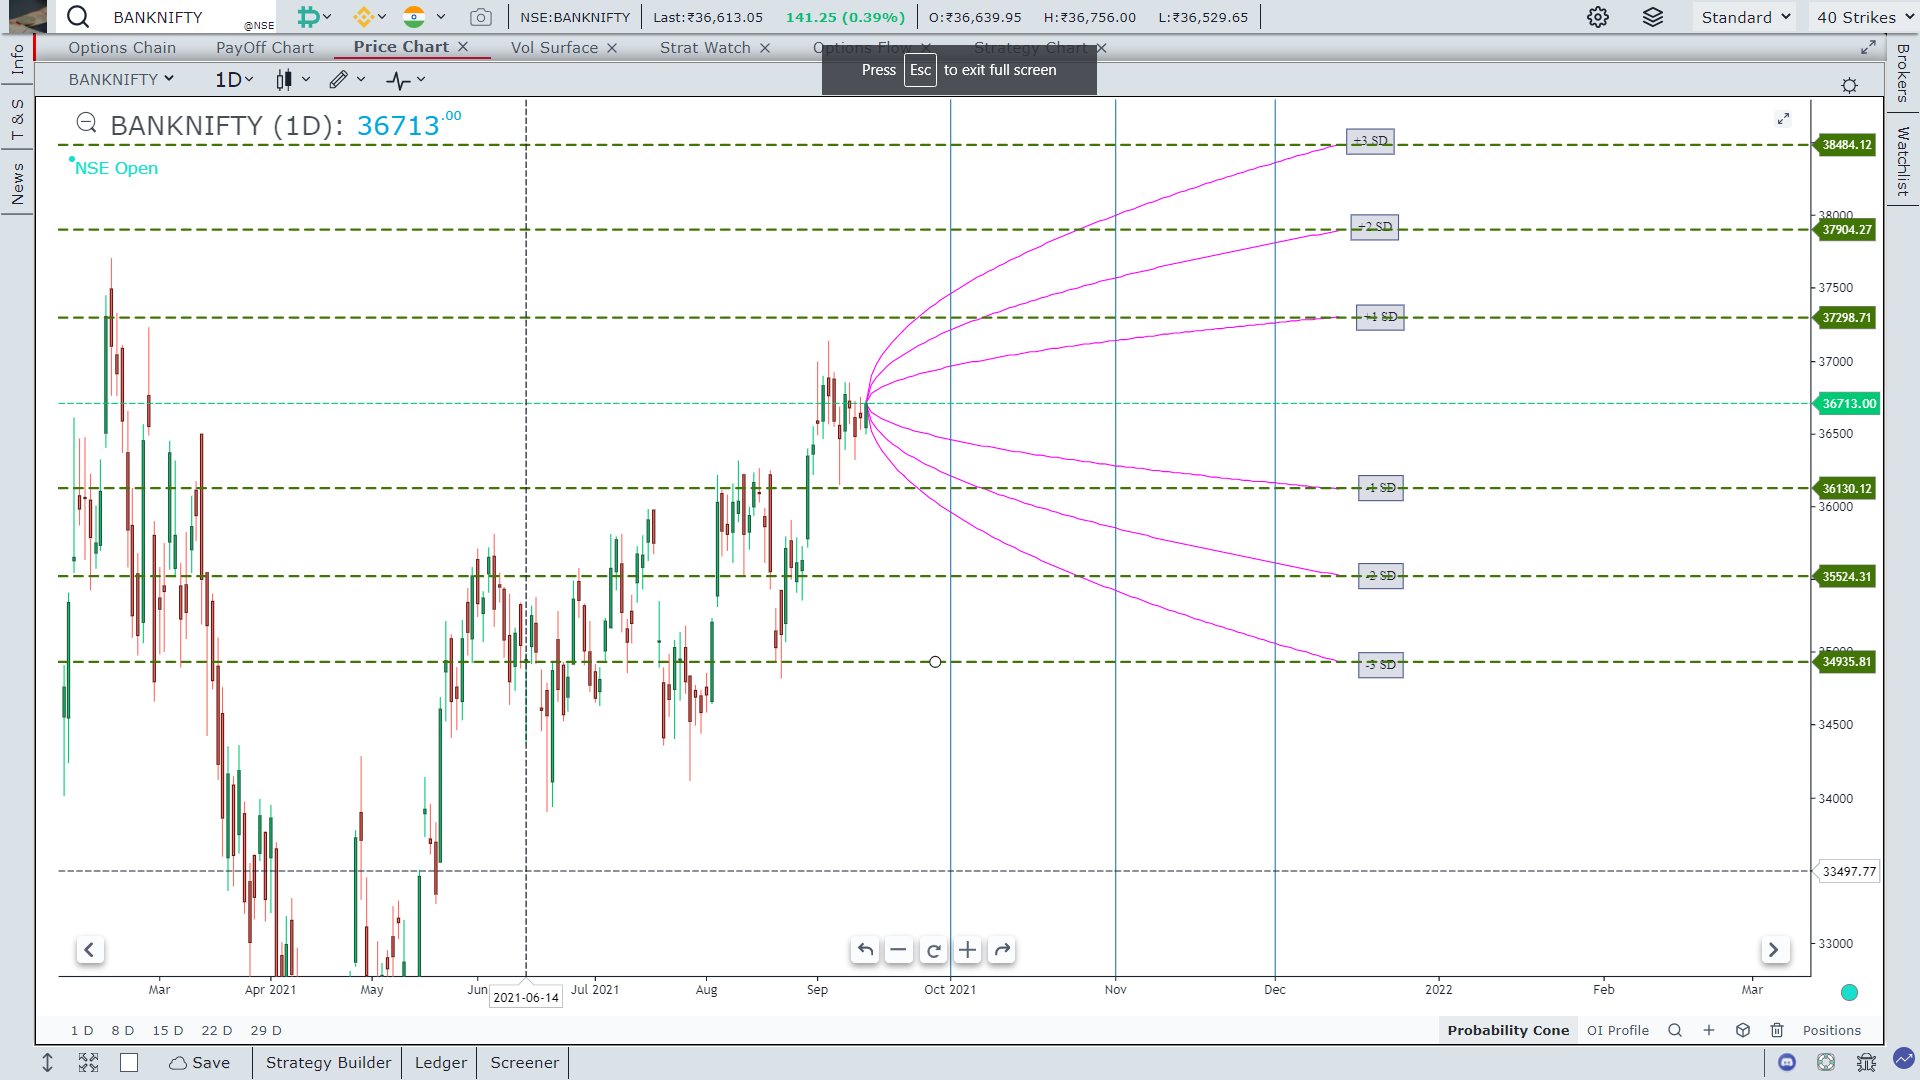
Task: Zoom out using magnifier beside BANKNIFTY (1D) title
Action: 87,123
